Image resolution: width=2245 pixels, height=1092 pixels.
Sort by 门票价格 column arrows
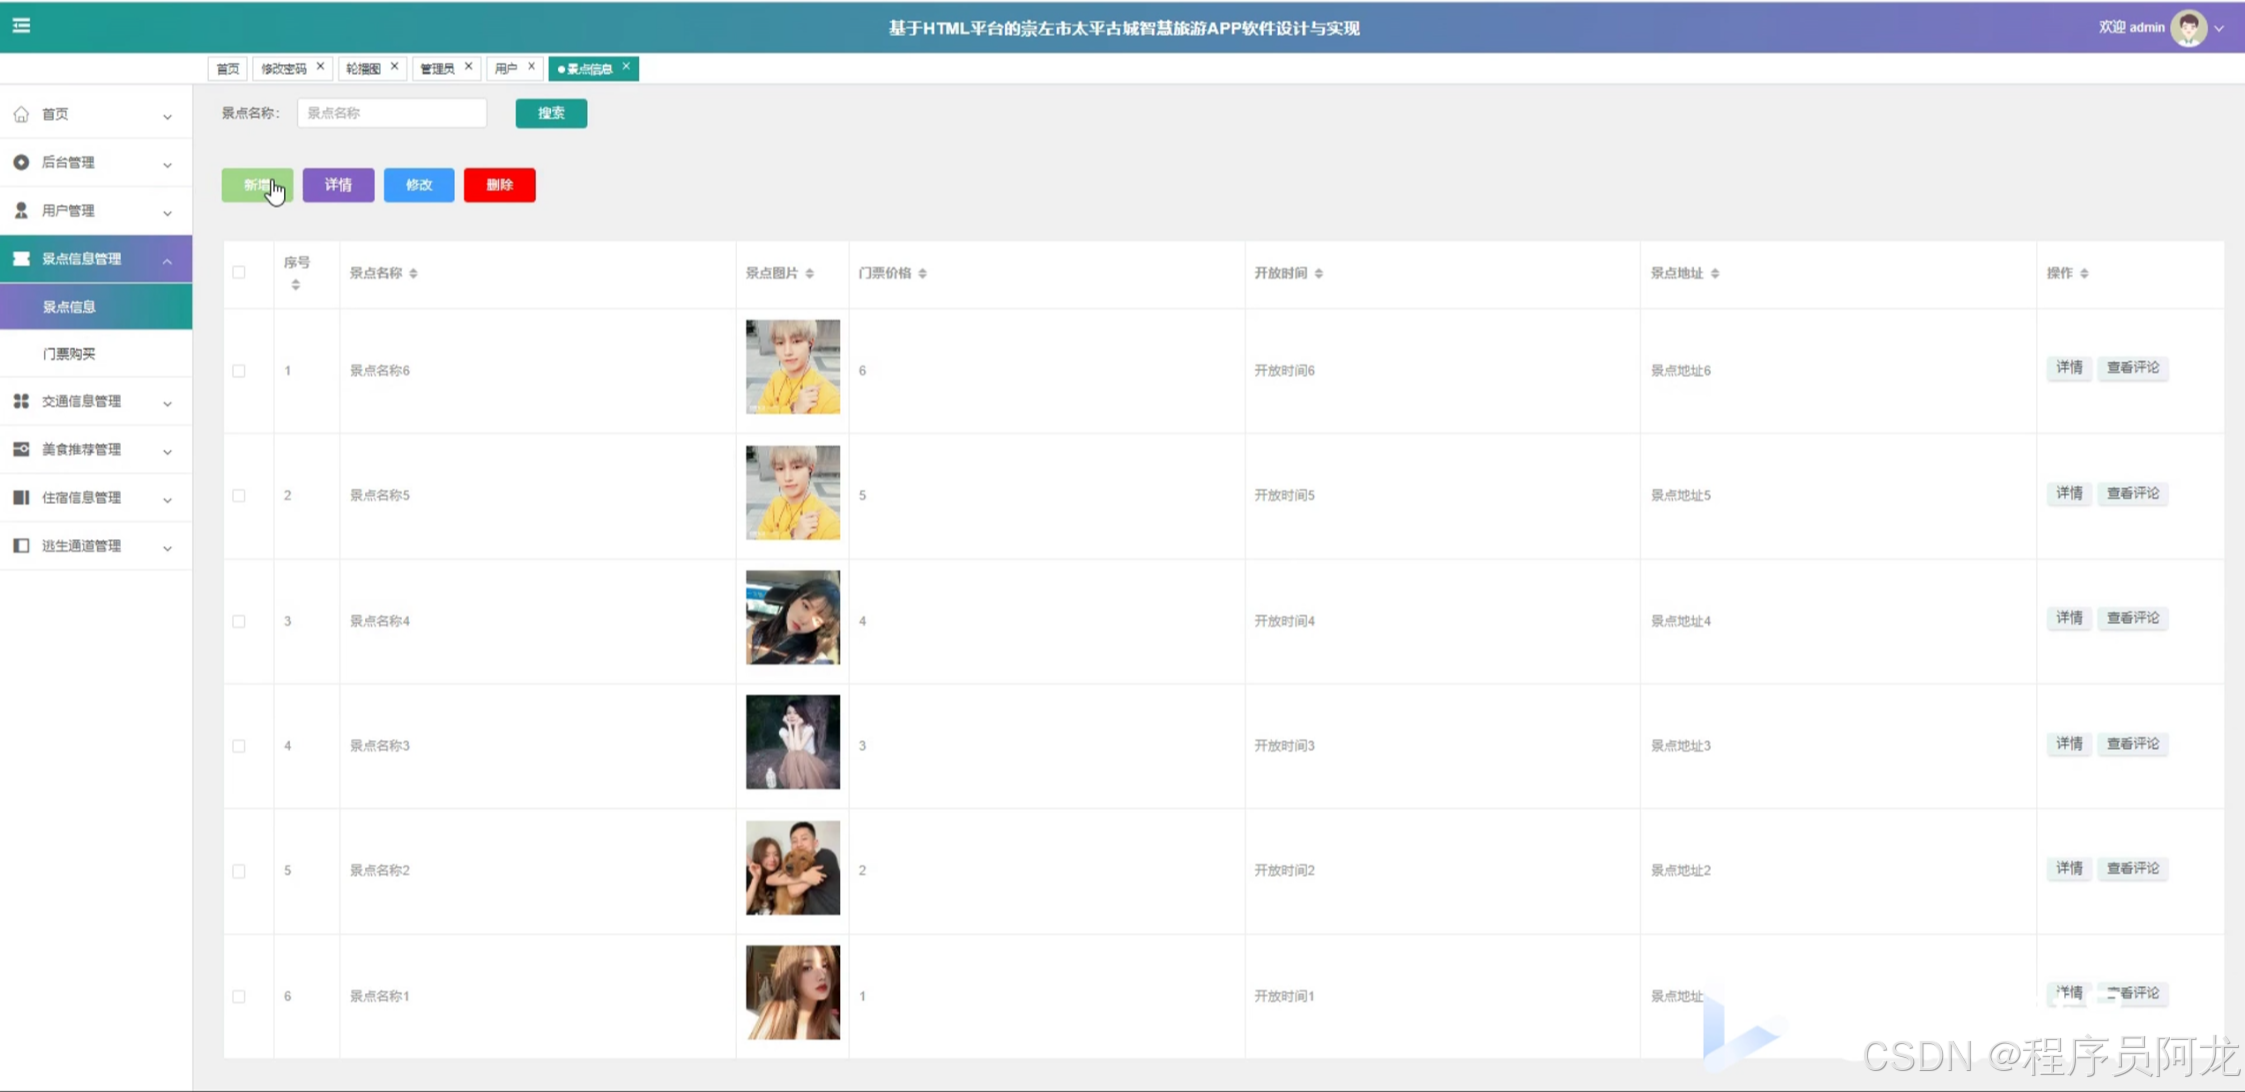pyautogui.click(x=922, y=273)
